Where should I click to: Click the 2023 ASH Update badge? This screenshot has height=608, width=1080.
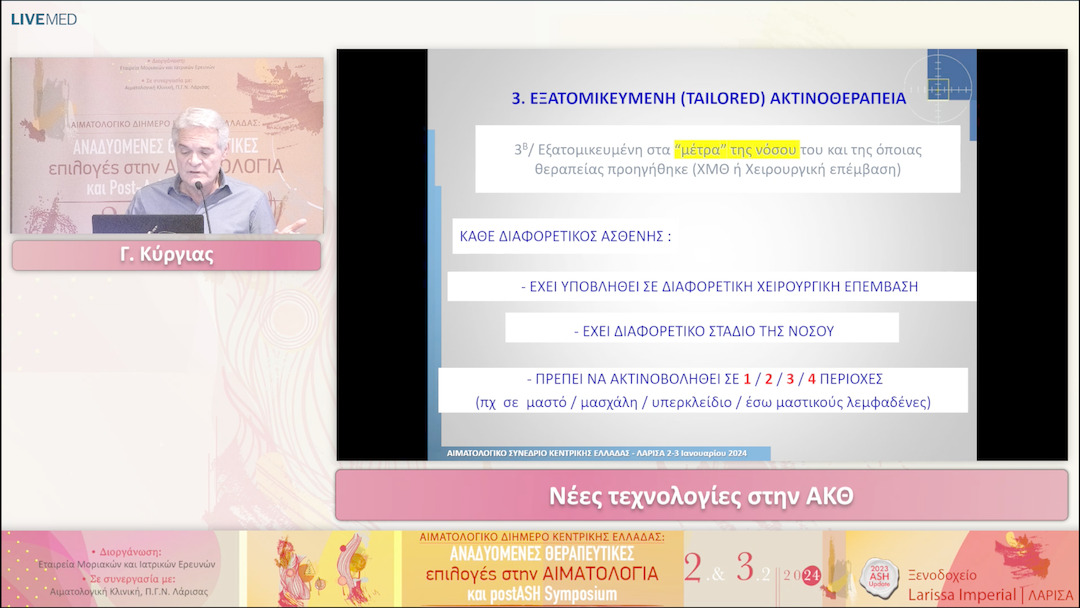click(x=879, y=577)
